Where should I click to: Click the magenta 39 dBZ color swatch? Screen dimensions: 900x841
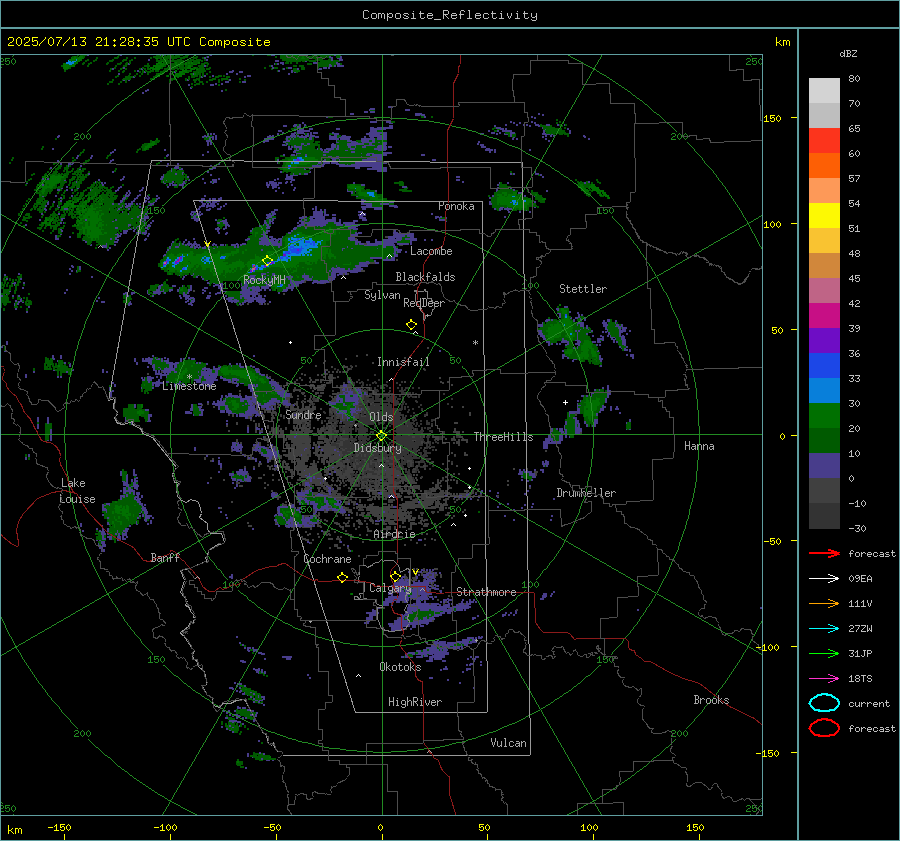[x=824, y=315]
